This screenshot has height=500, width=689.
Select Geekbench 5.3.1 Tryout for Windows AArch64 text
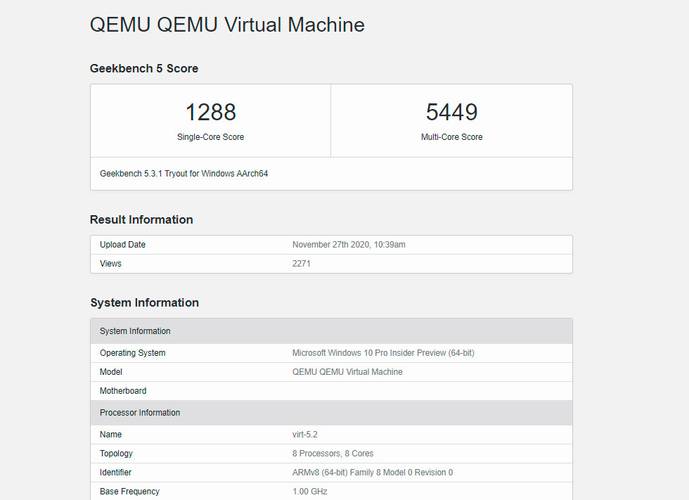click(x=184, y=174)
